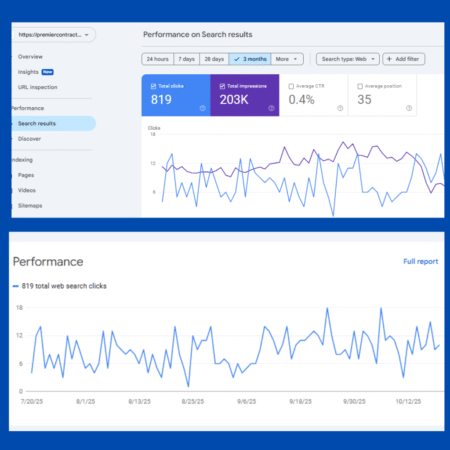The width and height of the screenshot is (450, 450).
Task: Toggle the Total impressions checkbox
Action: pos(222,86)
